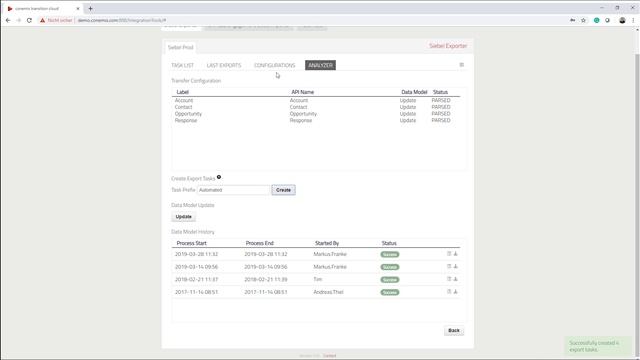Open details icon for 2018-02-21 history row

pyautogui.click(x=449, y=279)
